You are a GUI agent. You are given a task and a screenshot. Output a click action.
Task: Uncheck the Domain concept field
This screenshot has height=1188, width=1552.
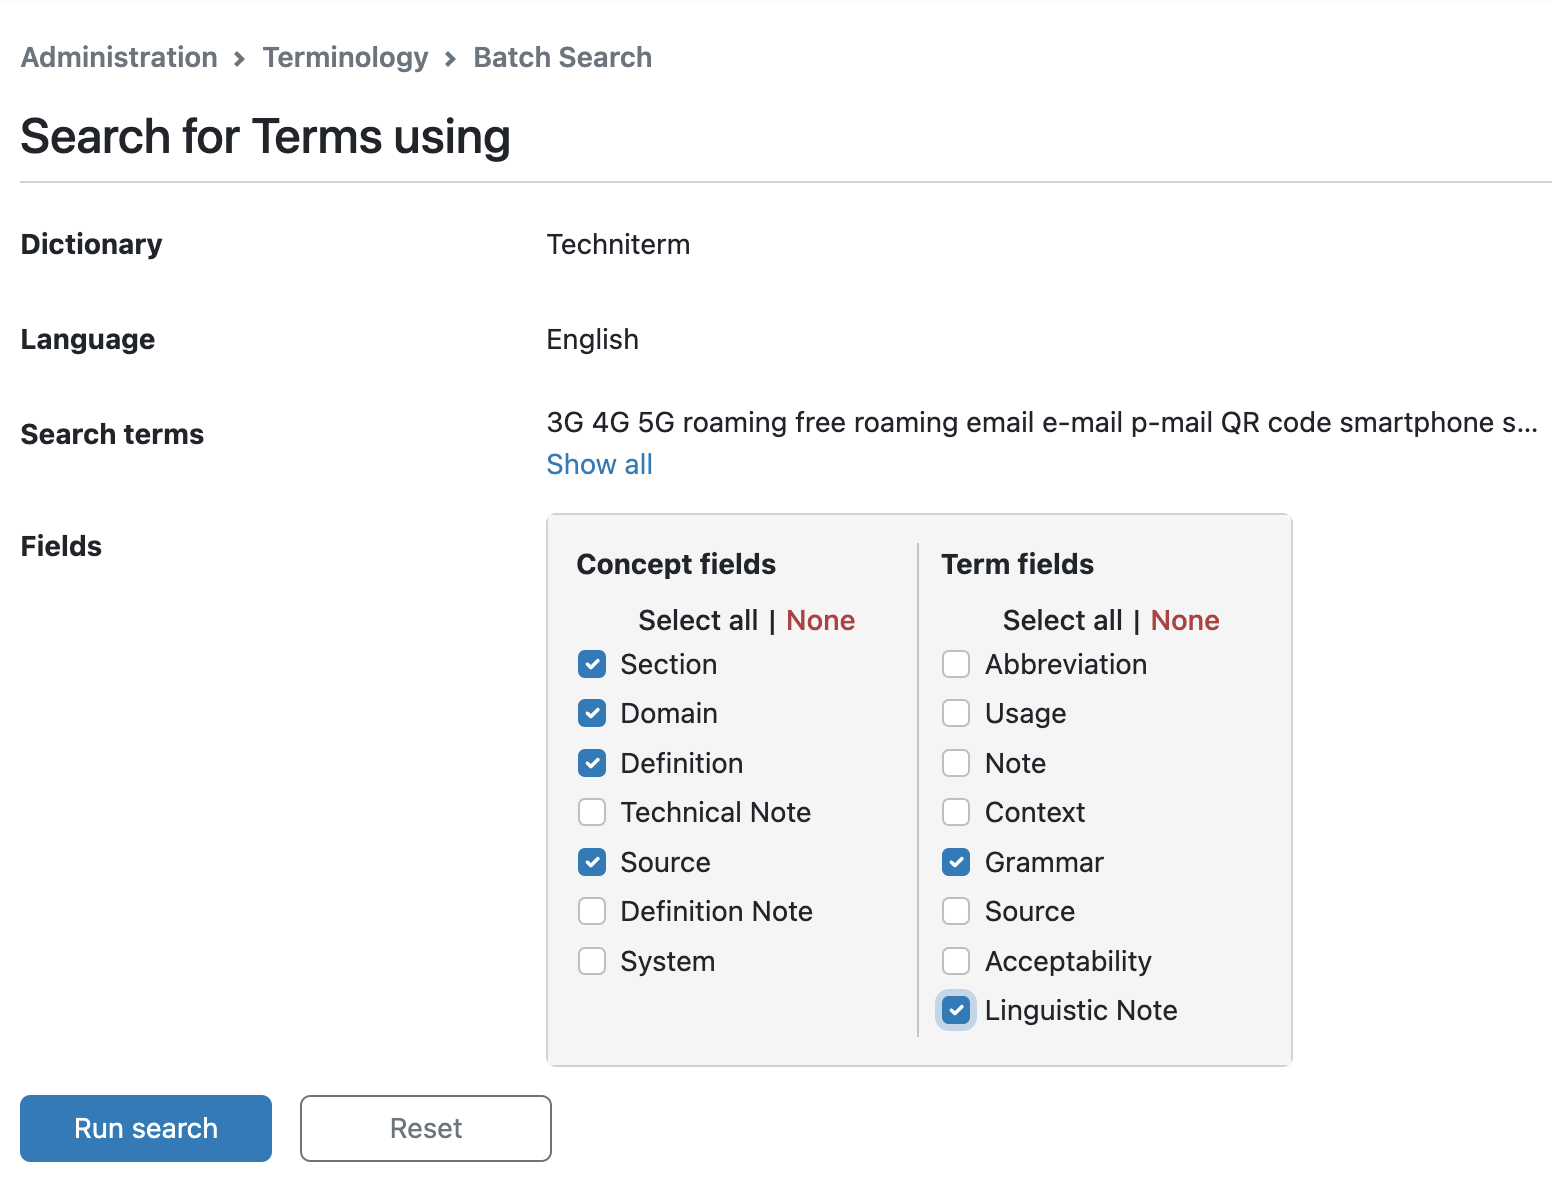pyautogui.click(x=592, y=713)
